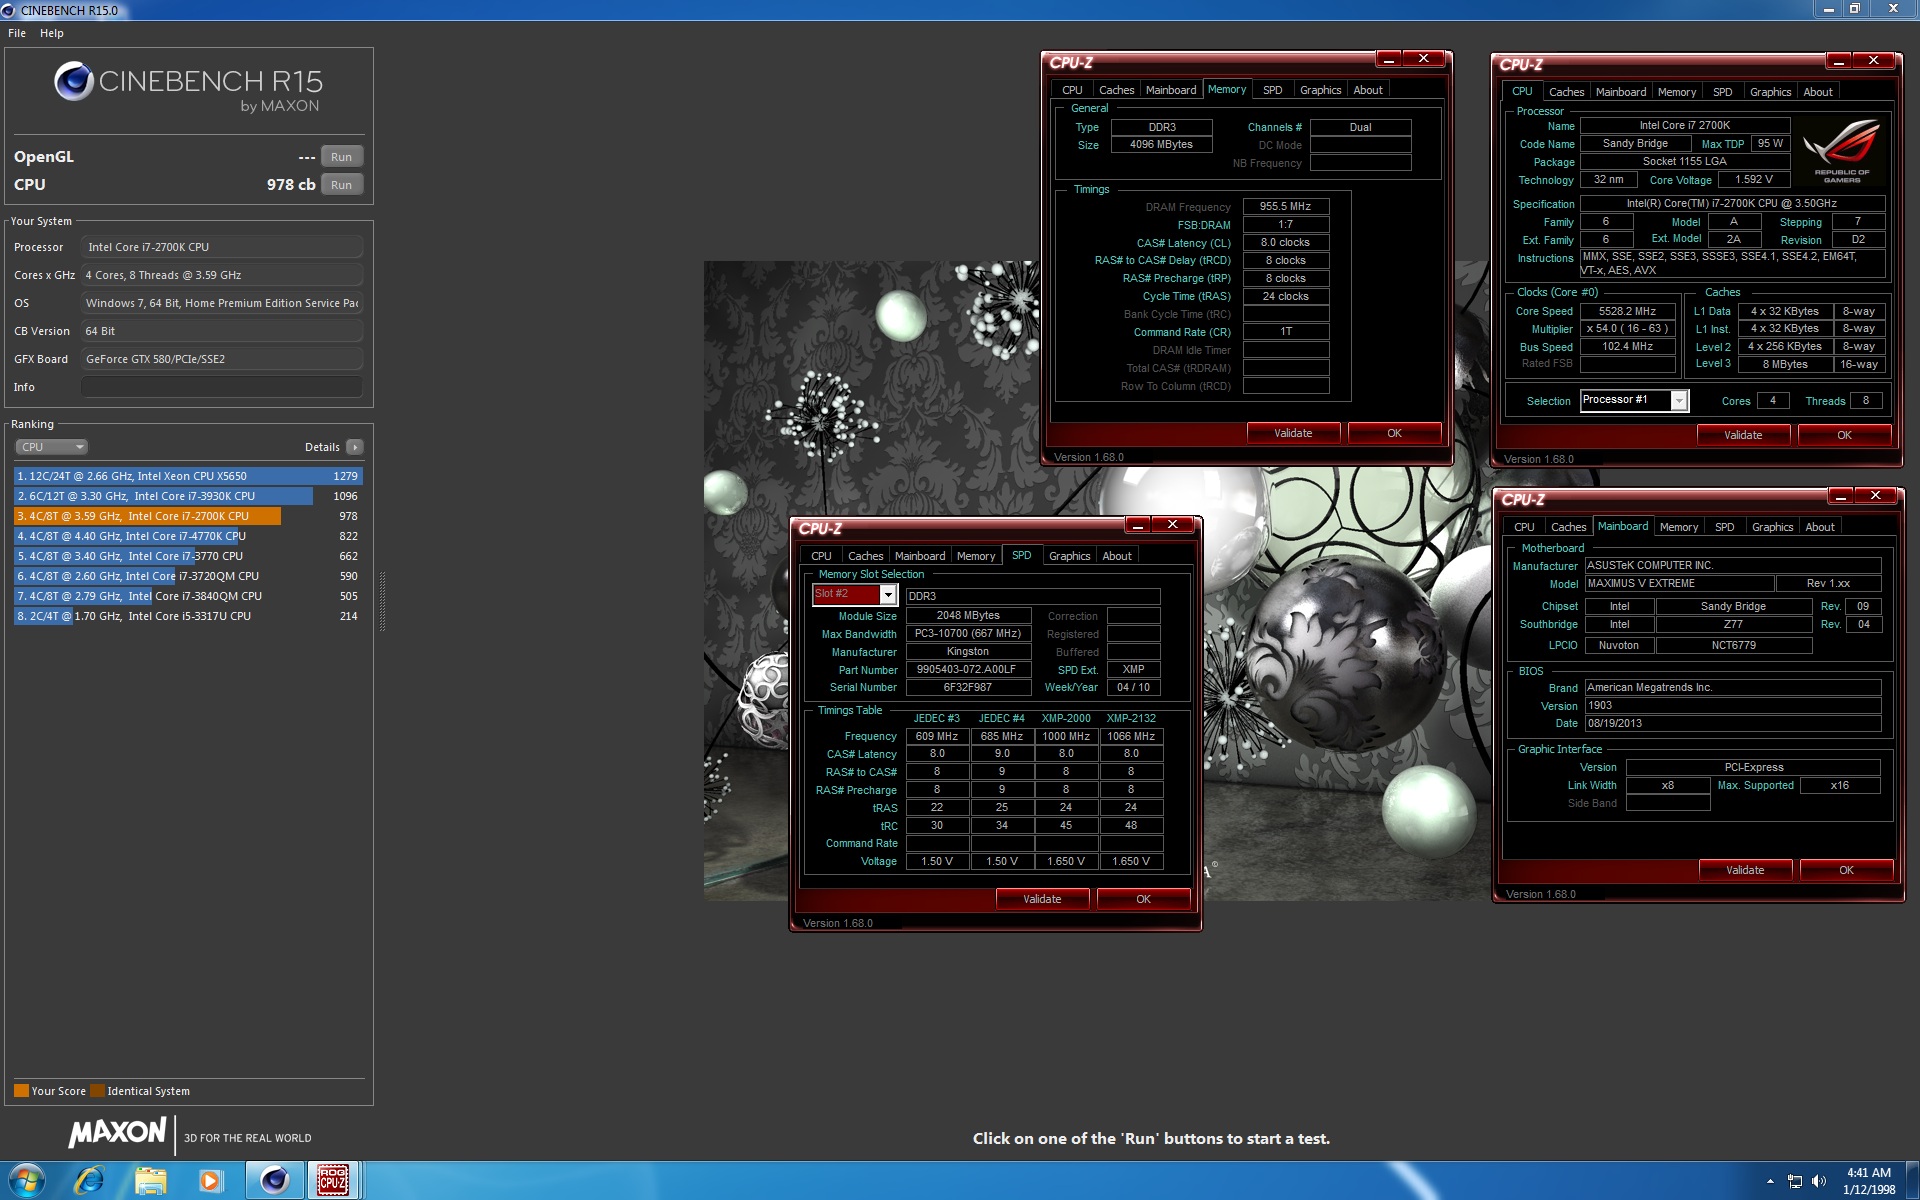
Task: Select highlighted ranking row i7-2700K CPU
Action: (187, 516)
